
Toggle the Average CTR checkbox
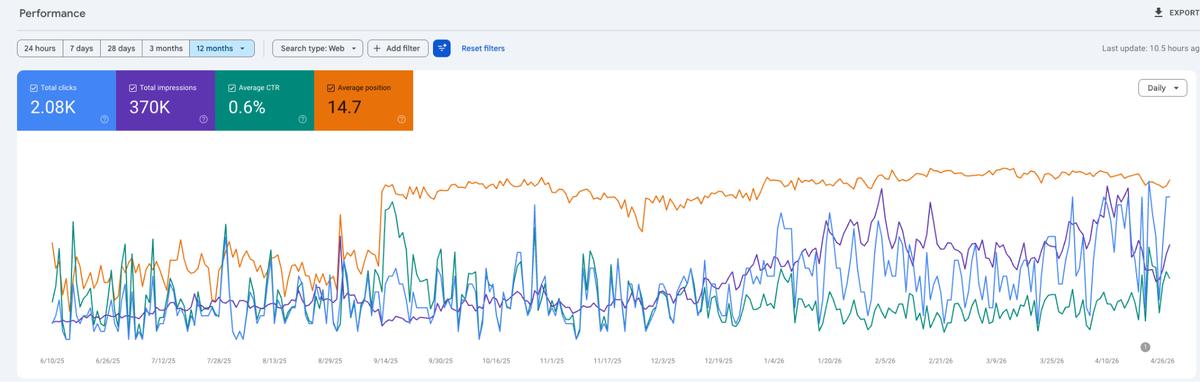232,88
